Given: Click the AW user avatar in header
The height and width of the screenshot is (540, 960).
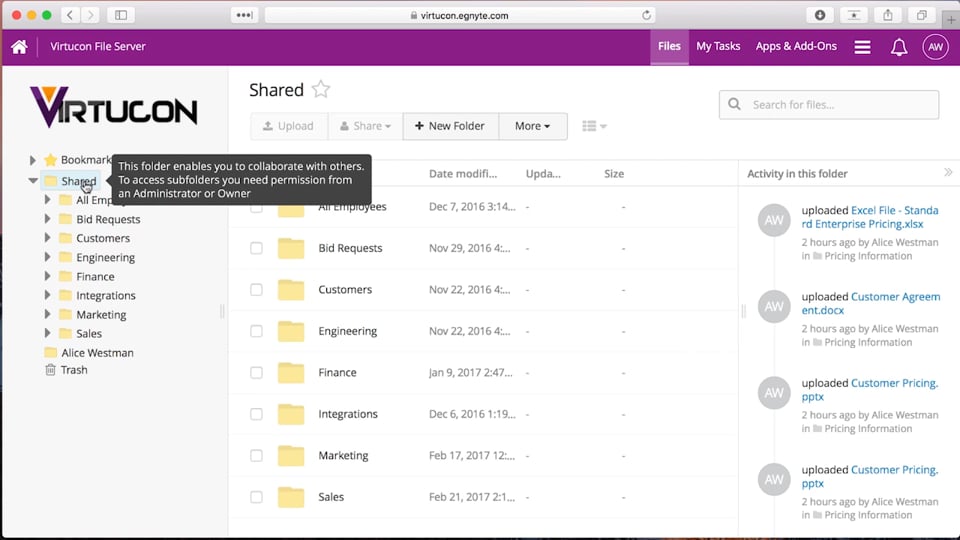Looking at the screenshot, I should click(x=935, y=47).
